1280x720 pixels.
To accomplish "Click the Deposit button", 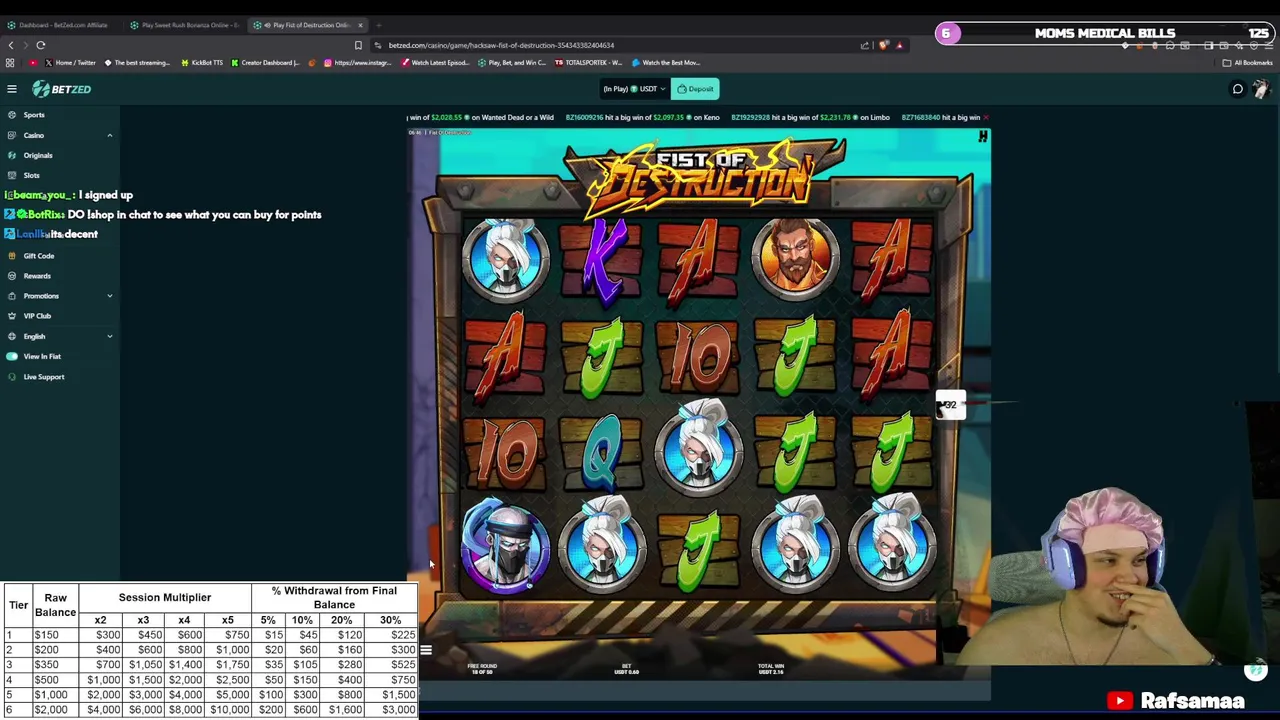I will (x=695, y=89).
